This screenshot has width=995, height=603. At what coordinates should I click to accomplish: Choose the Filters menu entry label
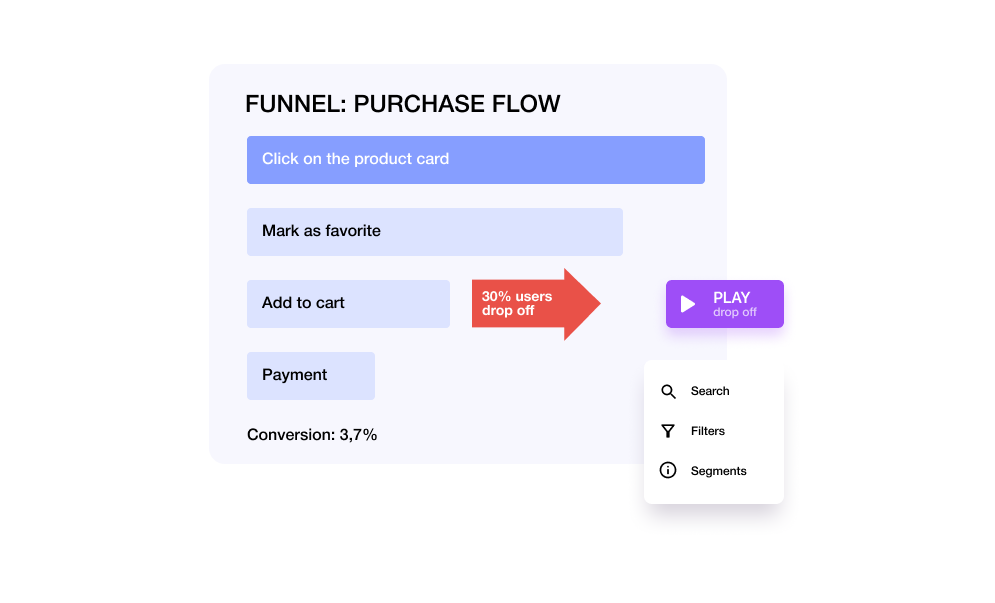click(708, 431)
